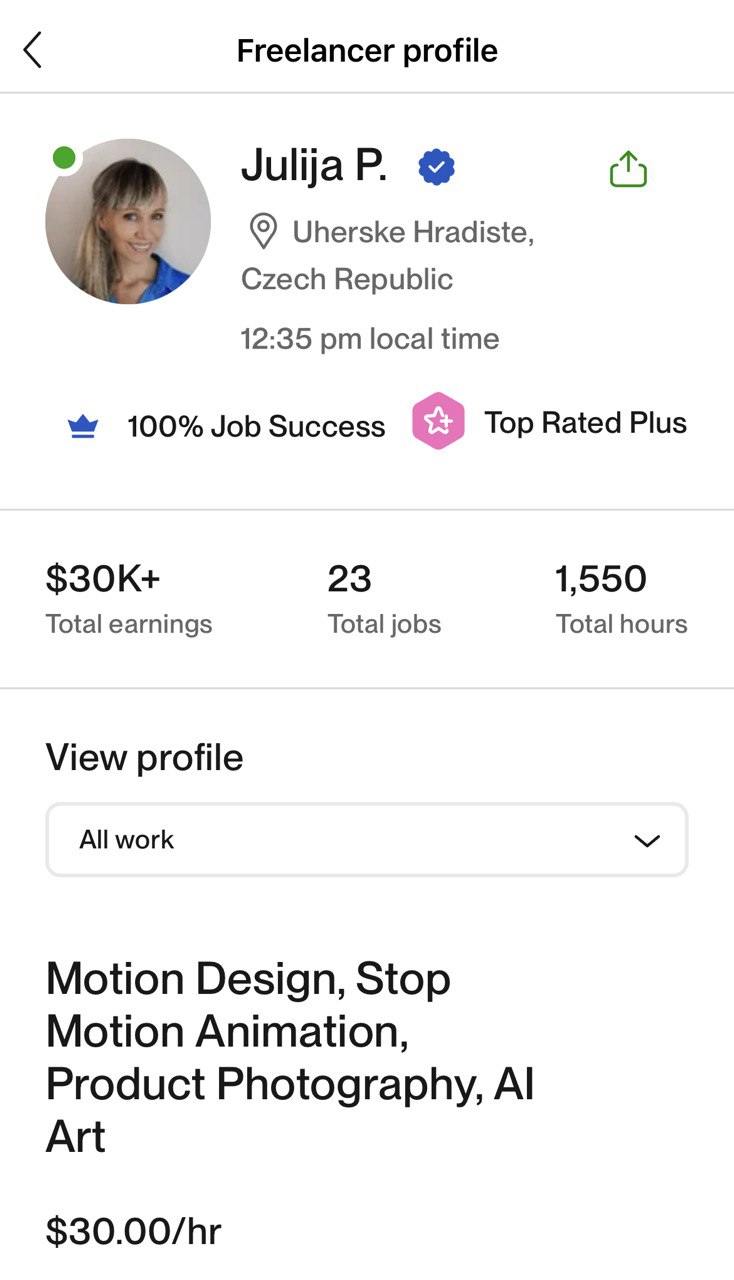Tap the 23 total jobs stat
This screenshot has height=1280, width=734.
click(x=384, y=598)
